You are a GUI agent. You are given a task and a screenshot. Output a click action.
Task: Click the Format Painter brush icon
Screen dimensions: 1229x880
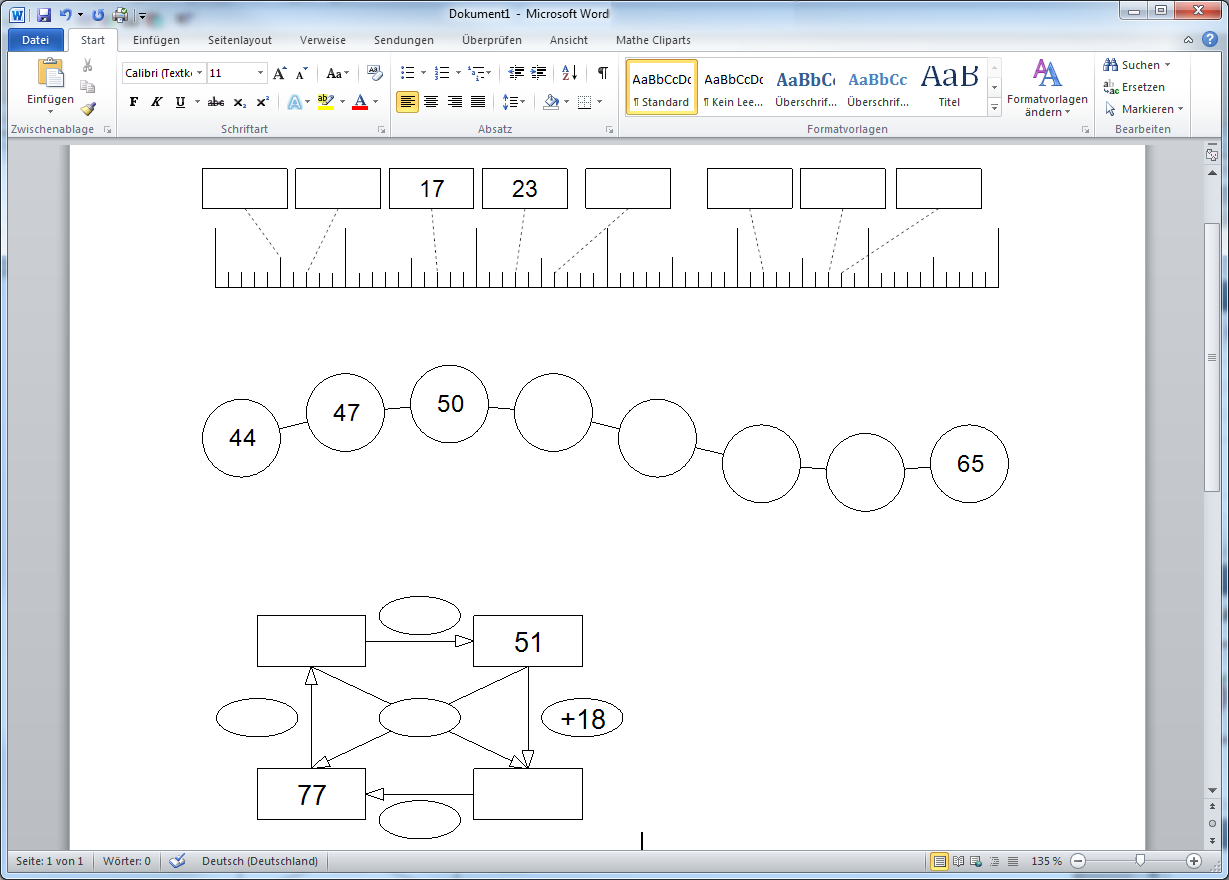(x=88, y=109)
